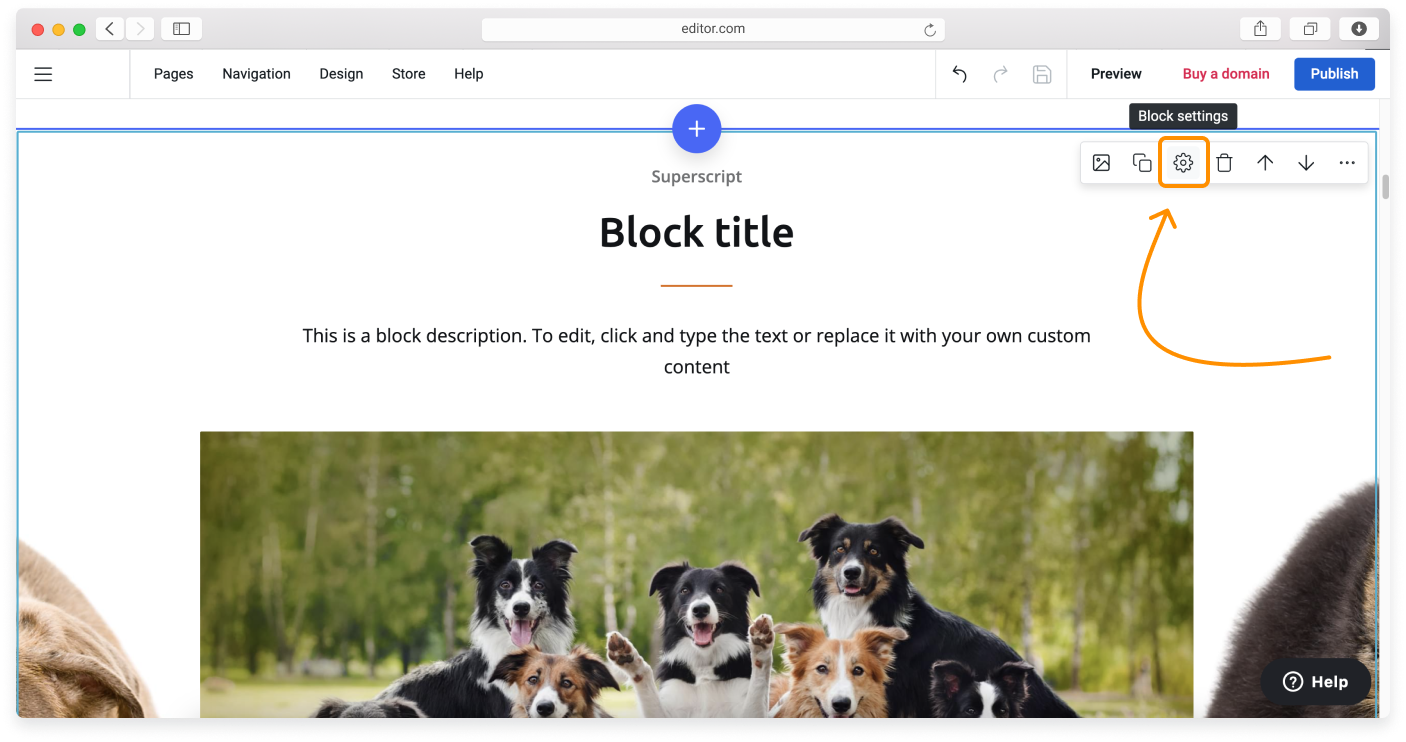The width and height of the screenshot is (1406, 742).
Task: Move the block up
Action: pos(1265,163)
